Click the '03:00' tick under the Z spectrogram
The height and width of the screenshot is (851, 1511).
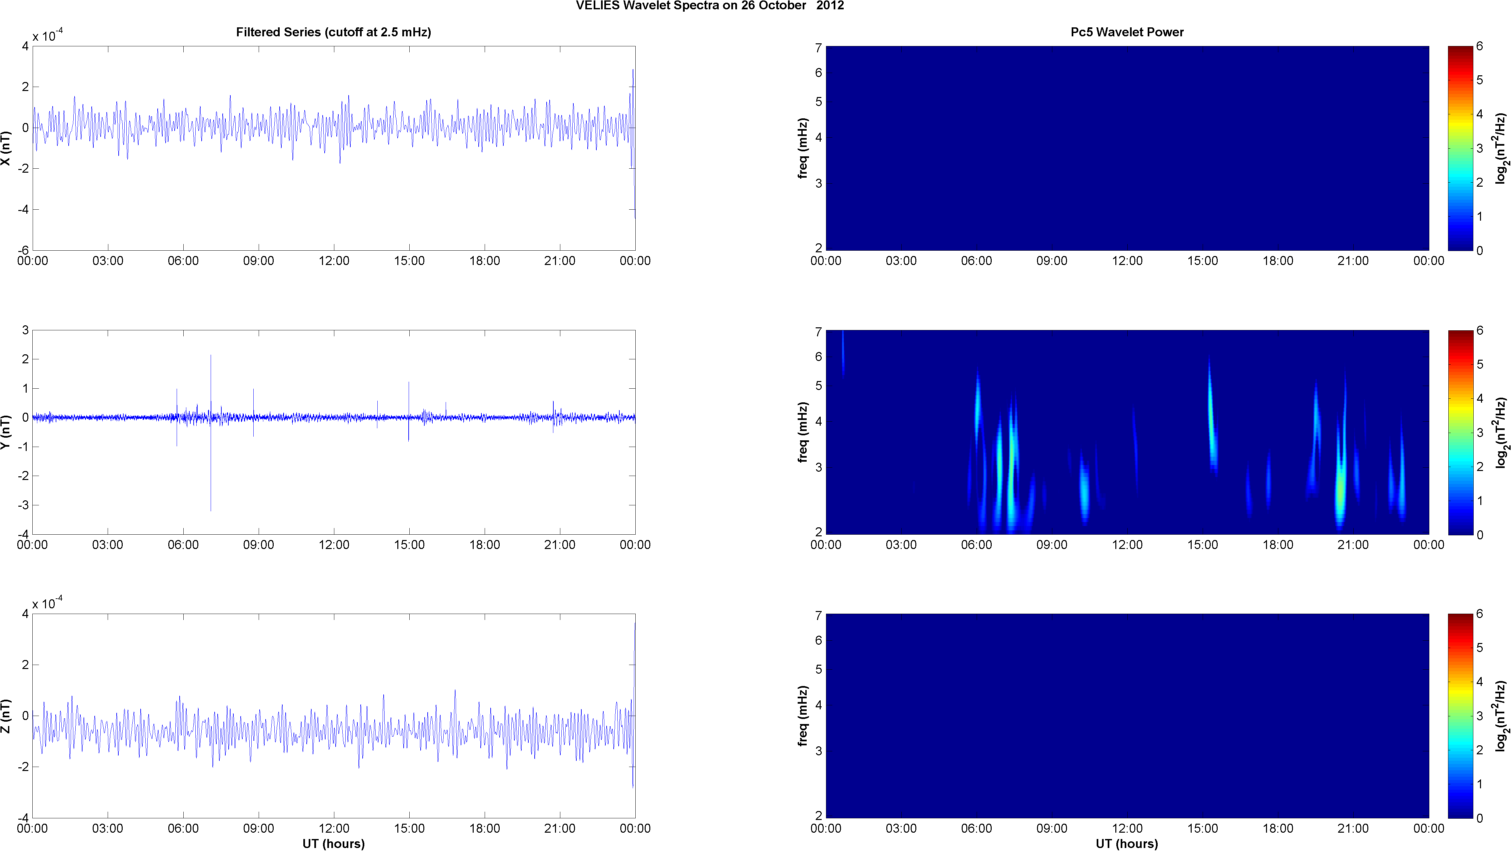901,829
